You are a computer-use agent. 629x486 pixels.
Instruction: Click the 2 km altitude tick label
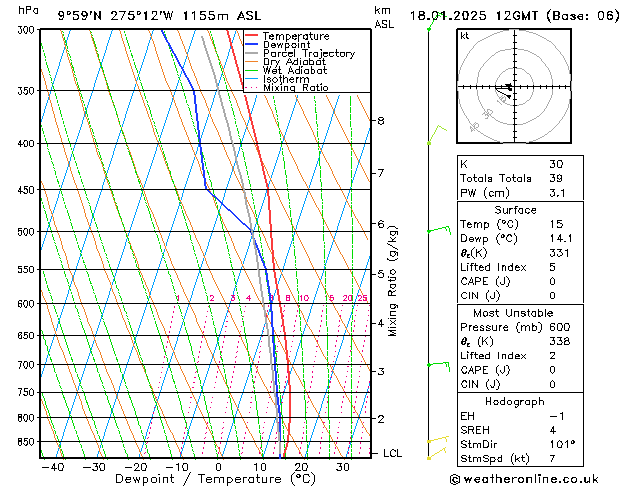click(381, 419)
